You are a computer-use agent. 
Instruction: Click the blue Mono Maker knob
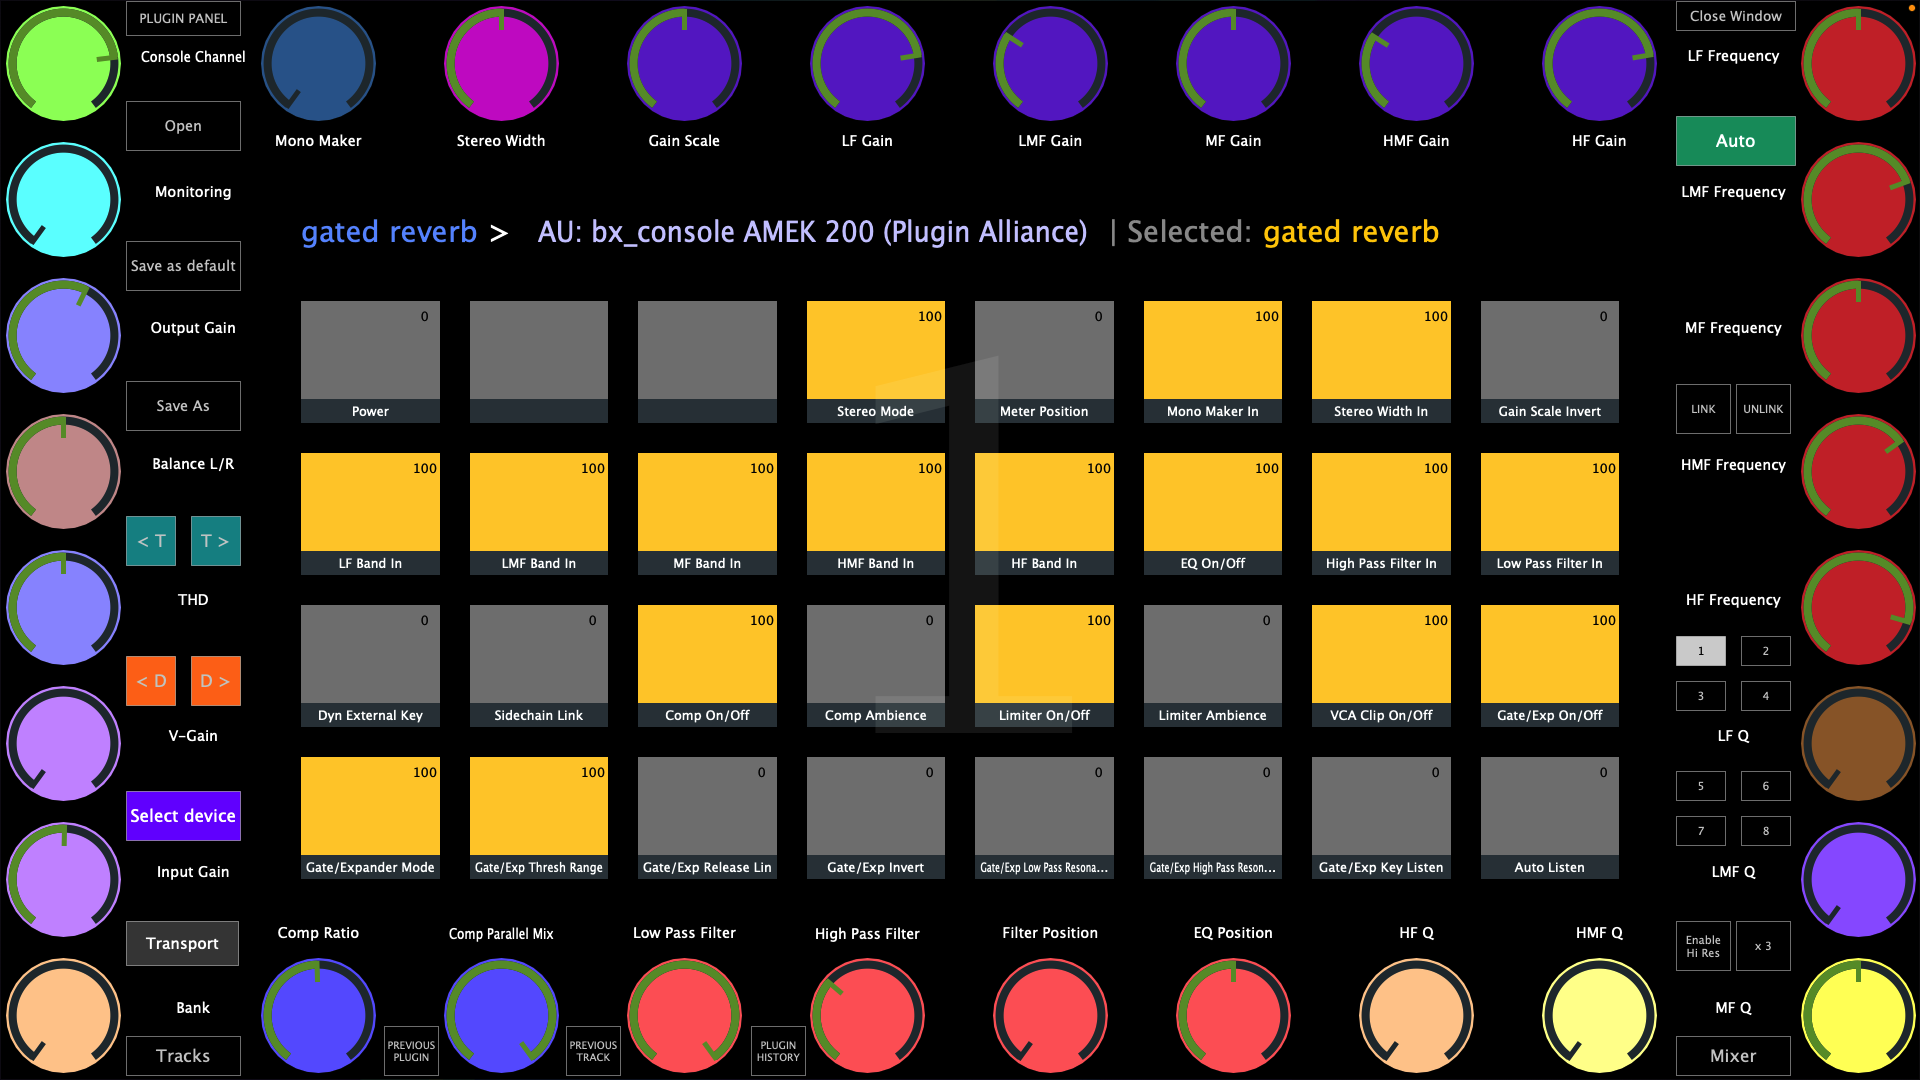[x=318, y=64]
